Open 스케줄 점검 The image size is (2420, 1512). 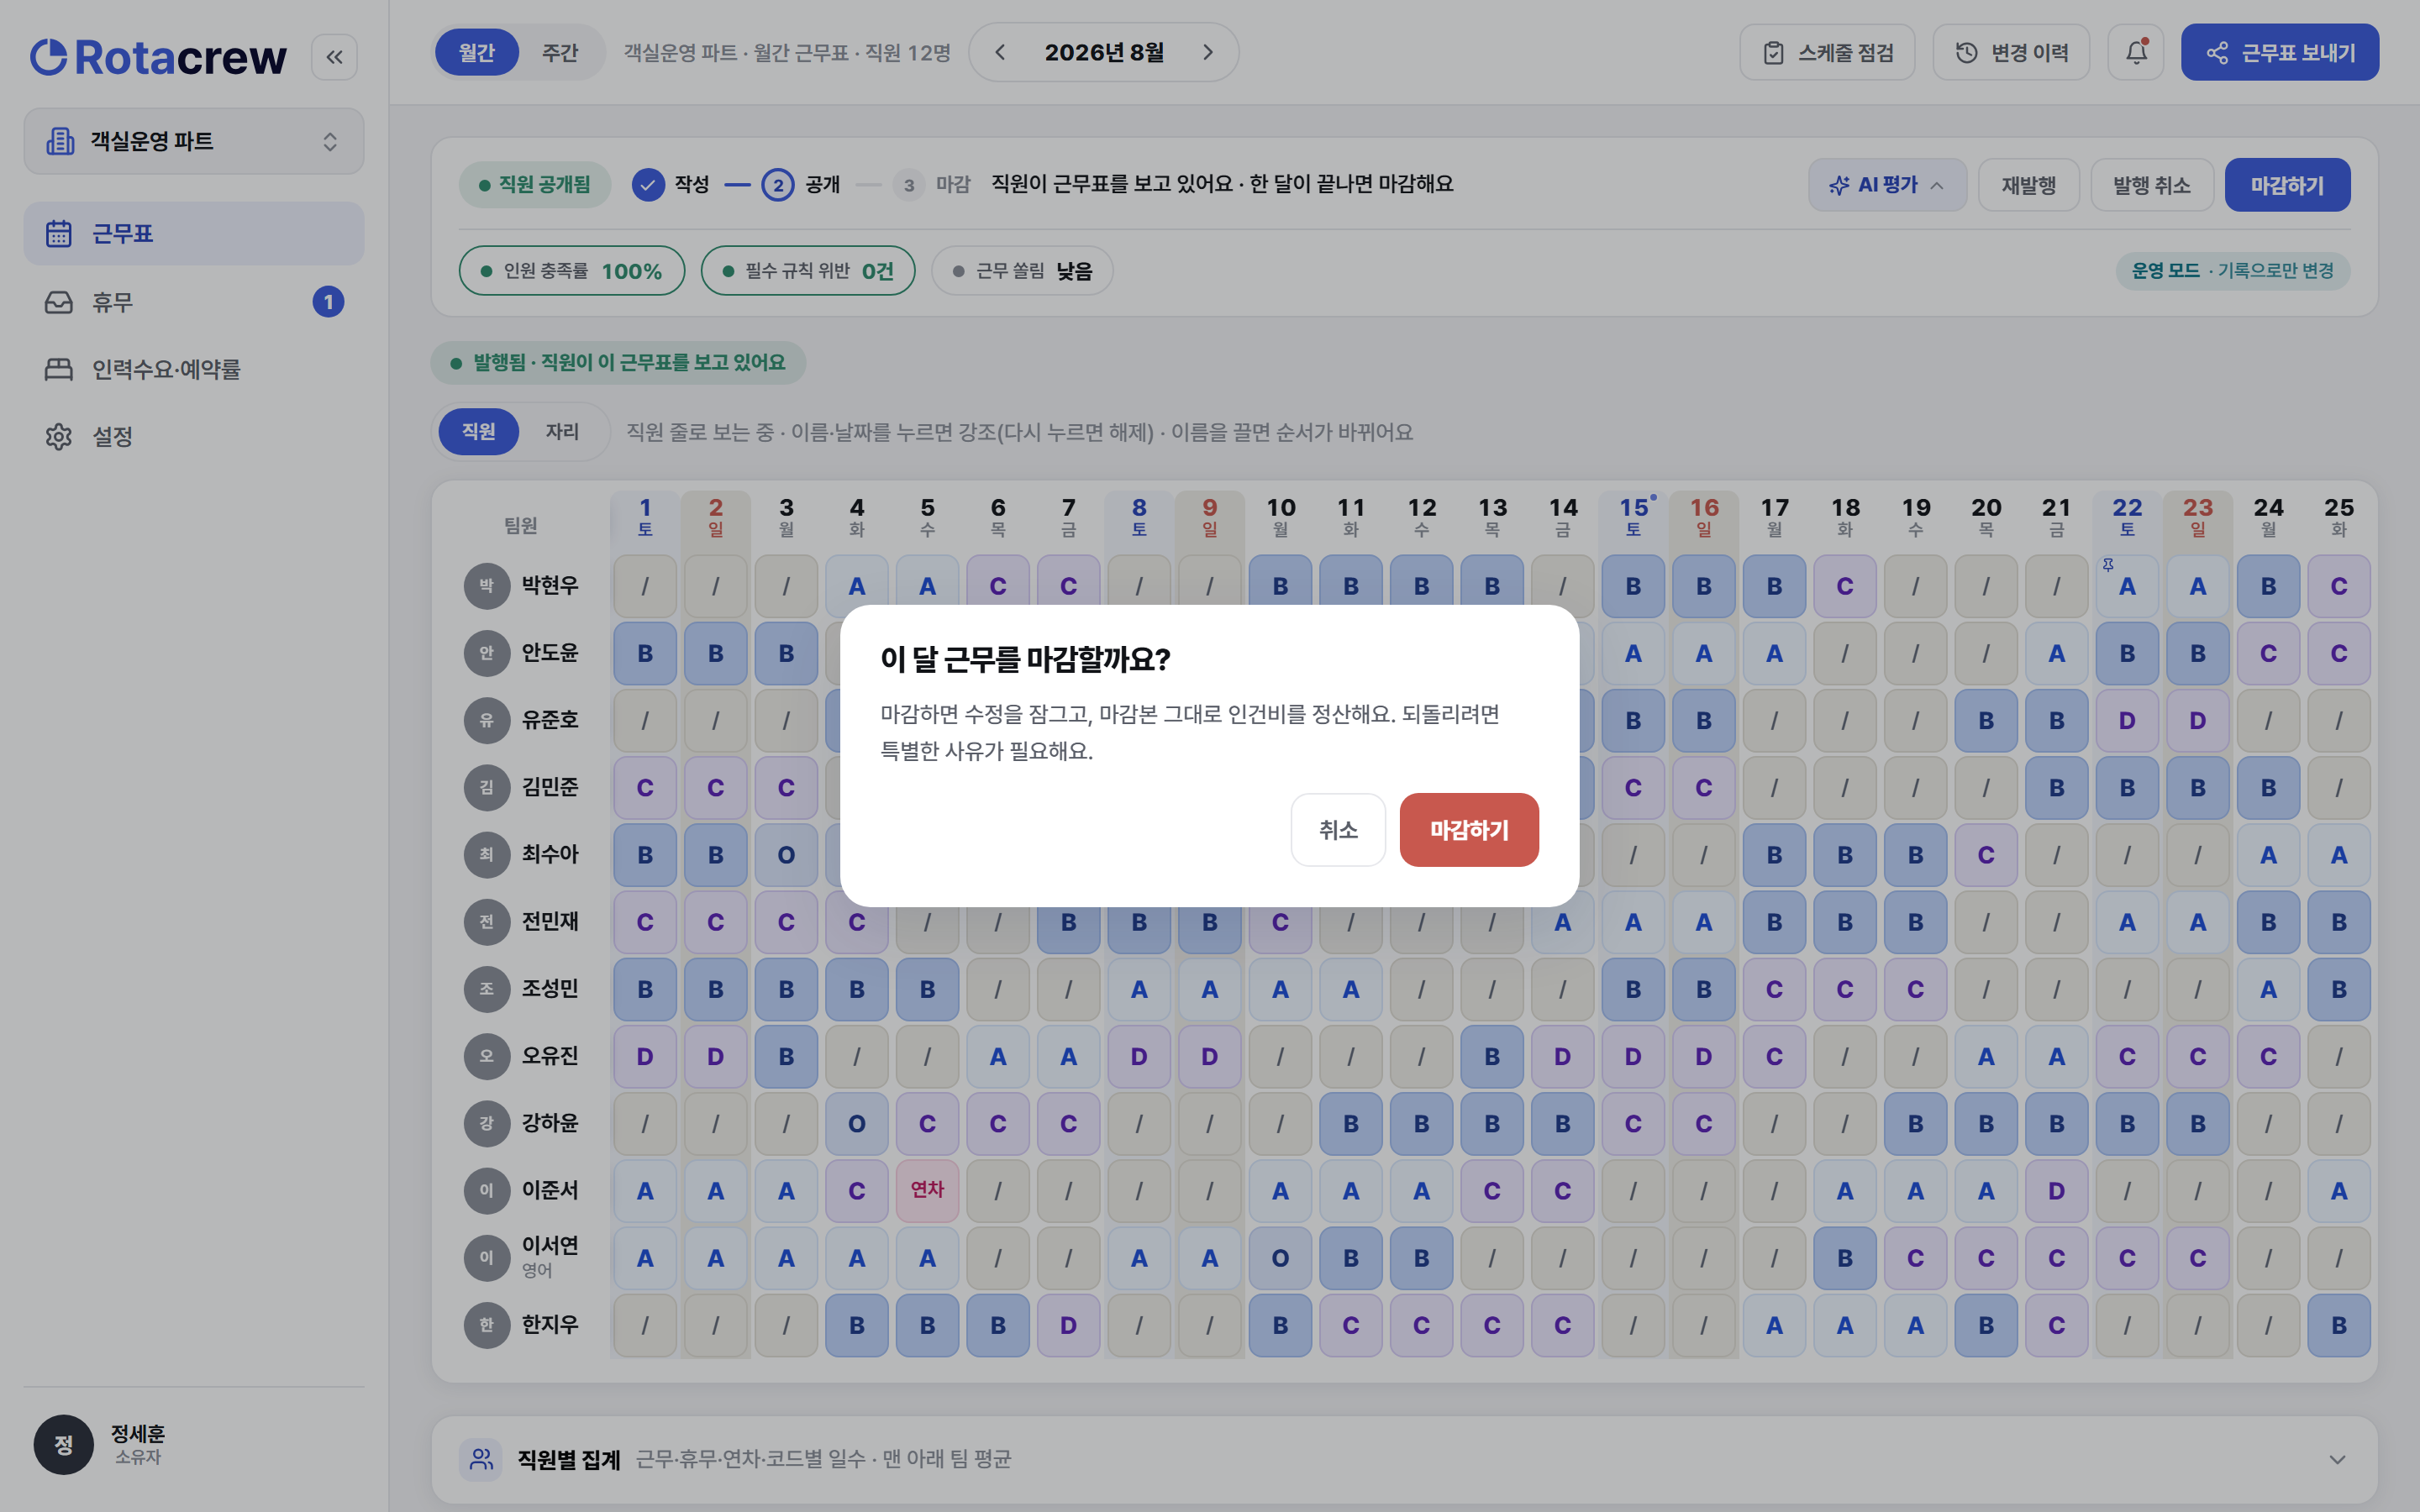(x=1827, y=52)
